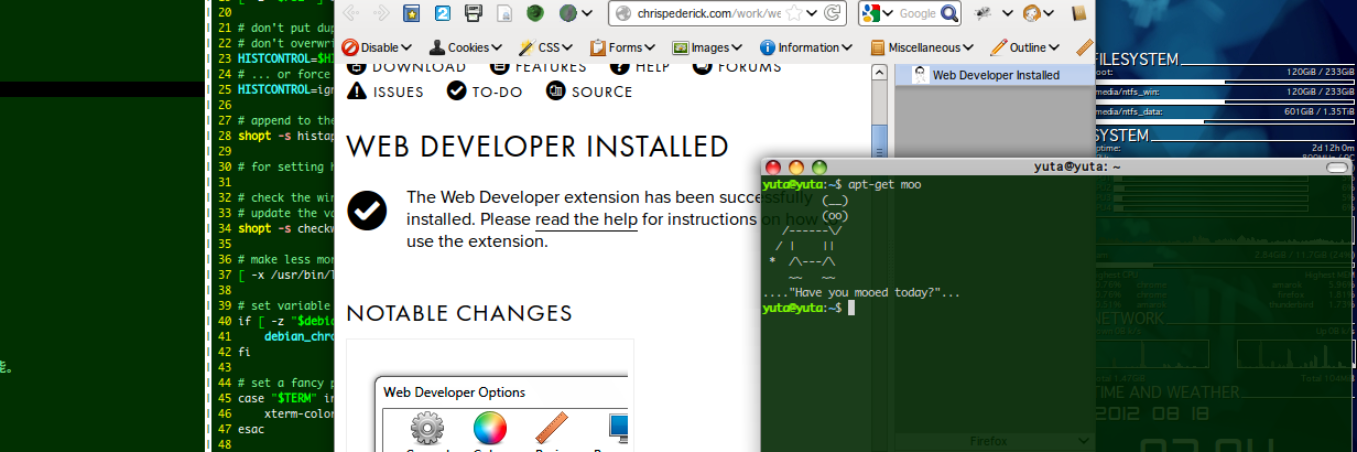
Task: Open the Help navigation link
Action: pos(640,67)
